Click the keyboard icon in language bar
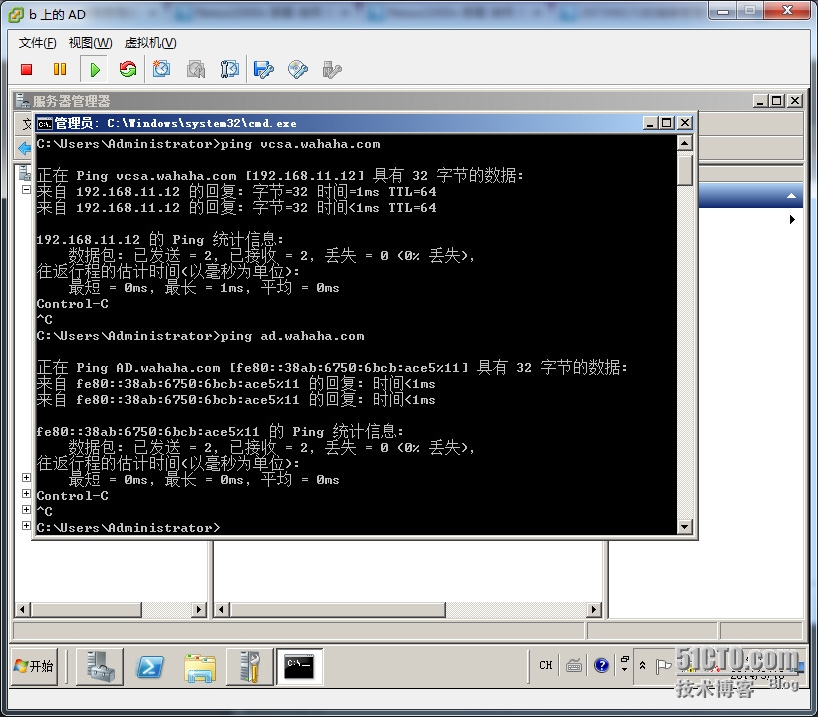818x717 pixels. click(x=574, y=665)
